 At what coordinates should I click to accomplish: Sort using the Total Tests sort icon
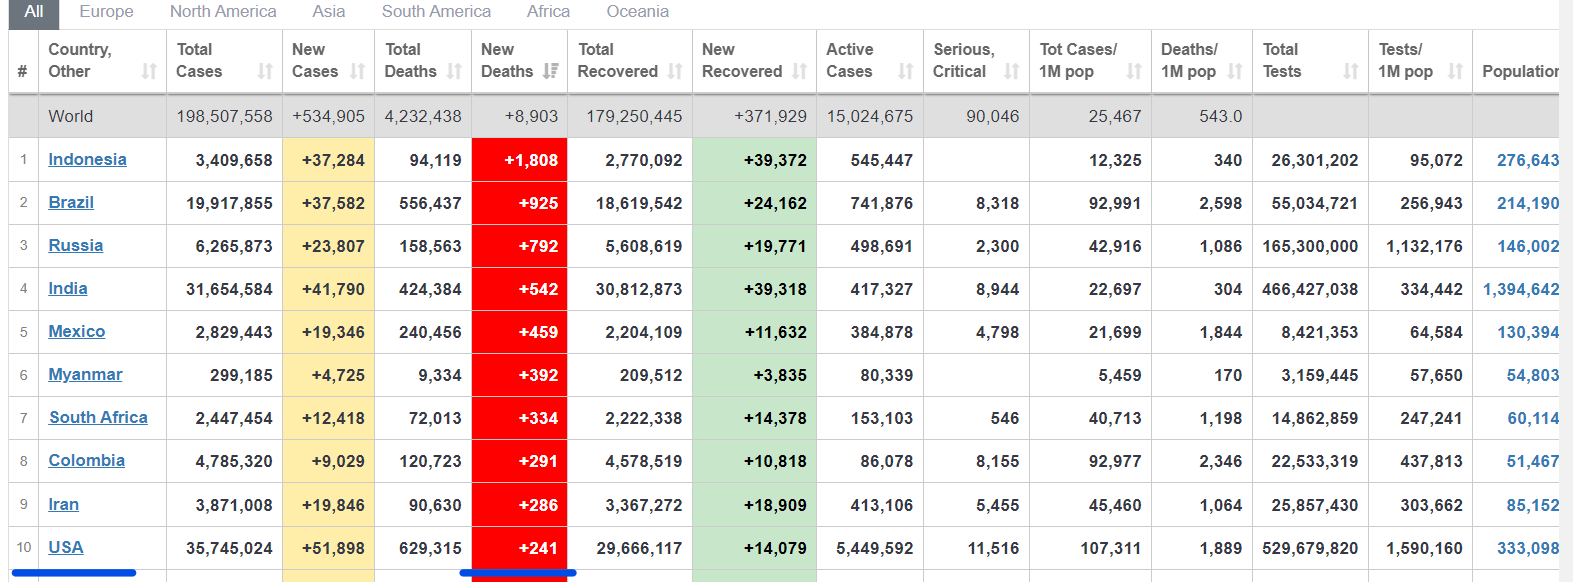(x=1351, y=71)
